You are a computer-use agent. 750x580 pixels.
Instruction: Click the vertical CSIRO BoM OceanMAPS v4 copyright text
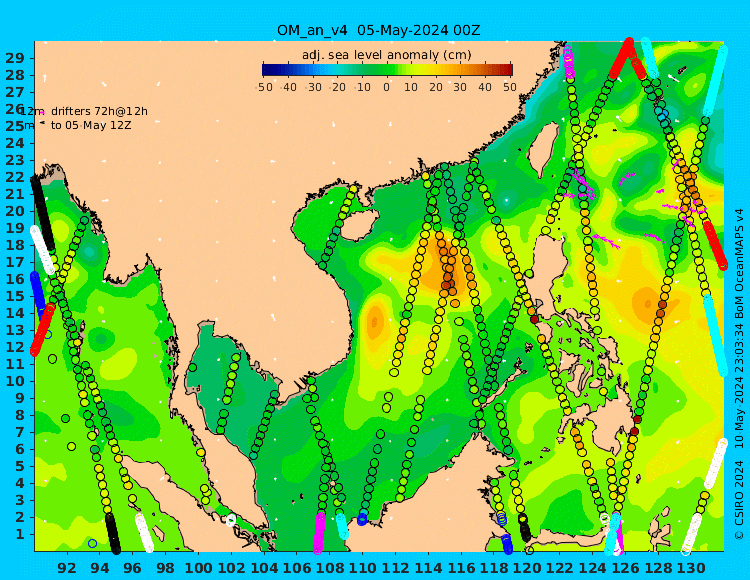(x=739, y=374)
